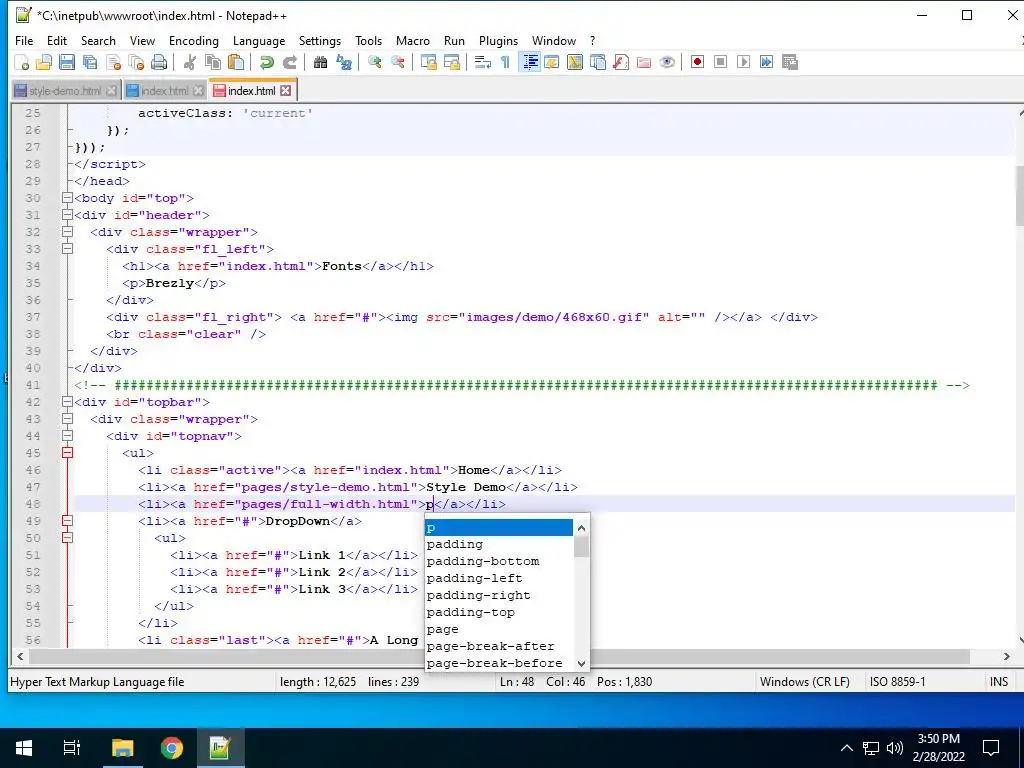Image resolution: width=1024 pixels, height=768 pixels.
Task: Choose 'padding' from autocomplete list
Action: tap(499, 544)
